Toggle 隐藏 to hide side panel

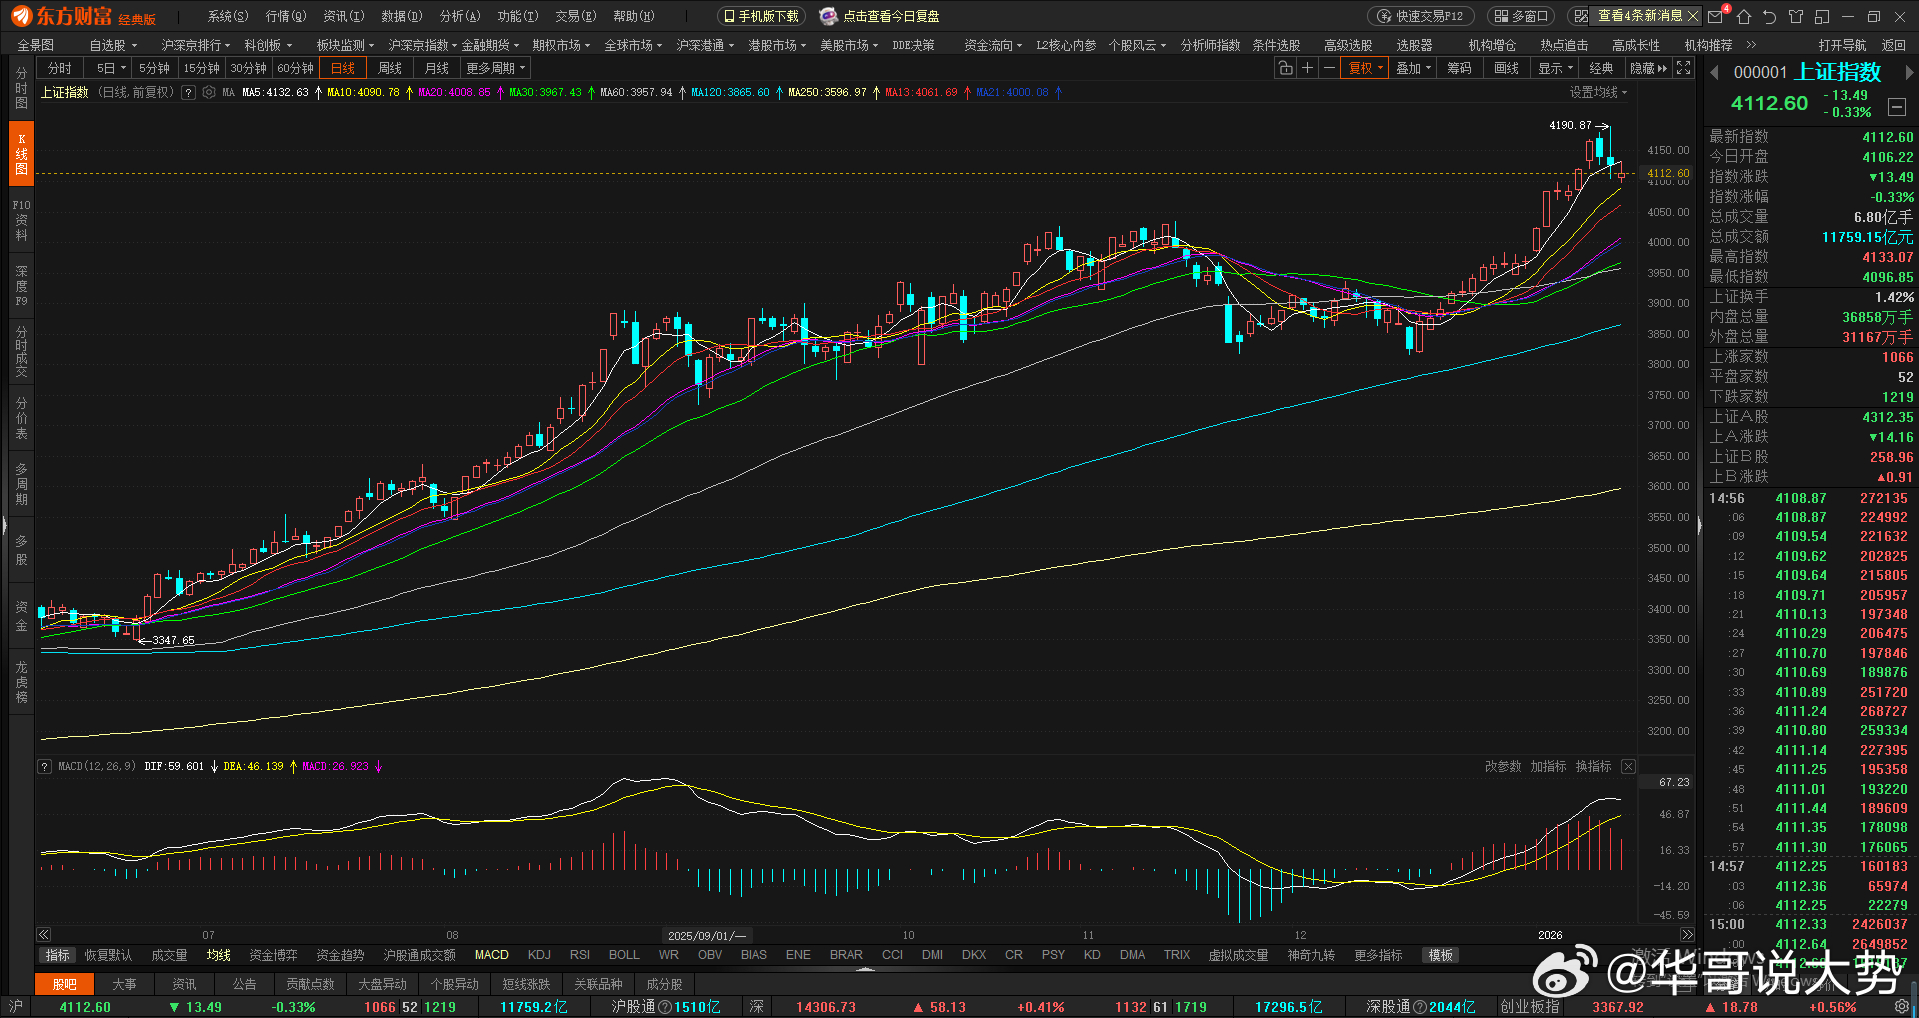pyautogui.click(x=1649, y=68)
